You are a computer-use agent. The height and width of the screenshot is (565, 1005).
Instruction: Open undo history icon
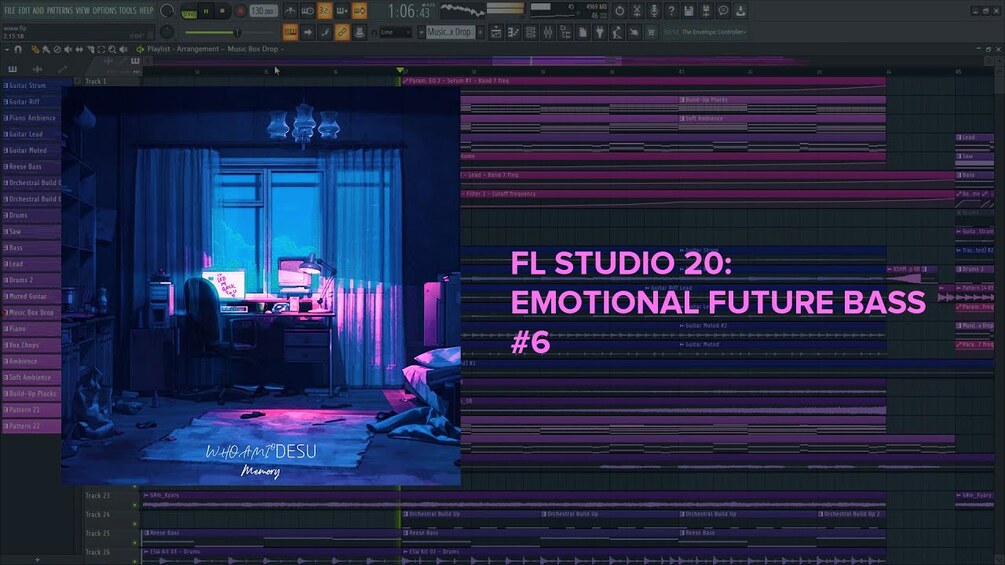pyautogui.click(x=619, y=11)
